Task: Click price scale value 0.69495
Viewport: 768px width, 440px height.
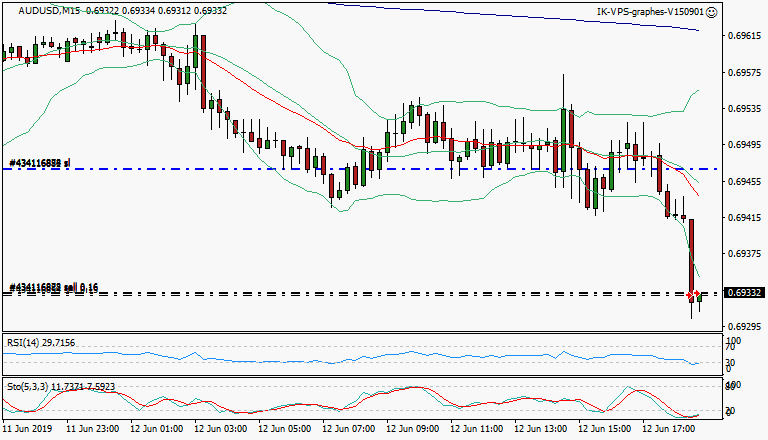Action: 744,145
